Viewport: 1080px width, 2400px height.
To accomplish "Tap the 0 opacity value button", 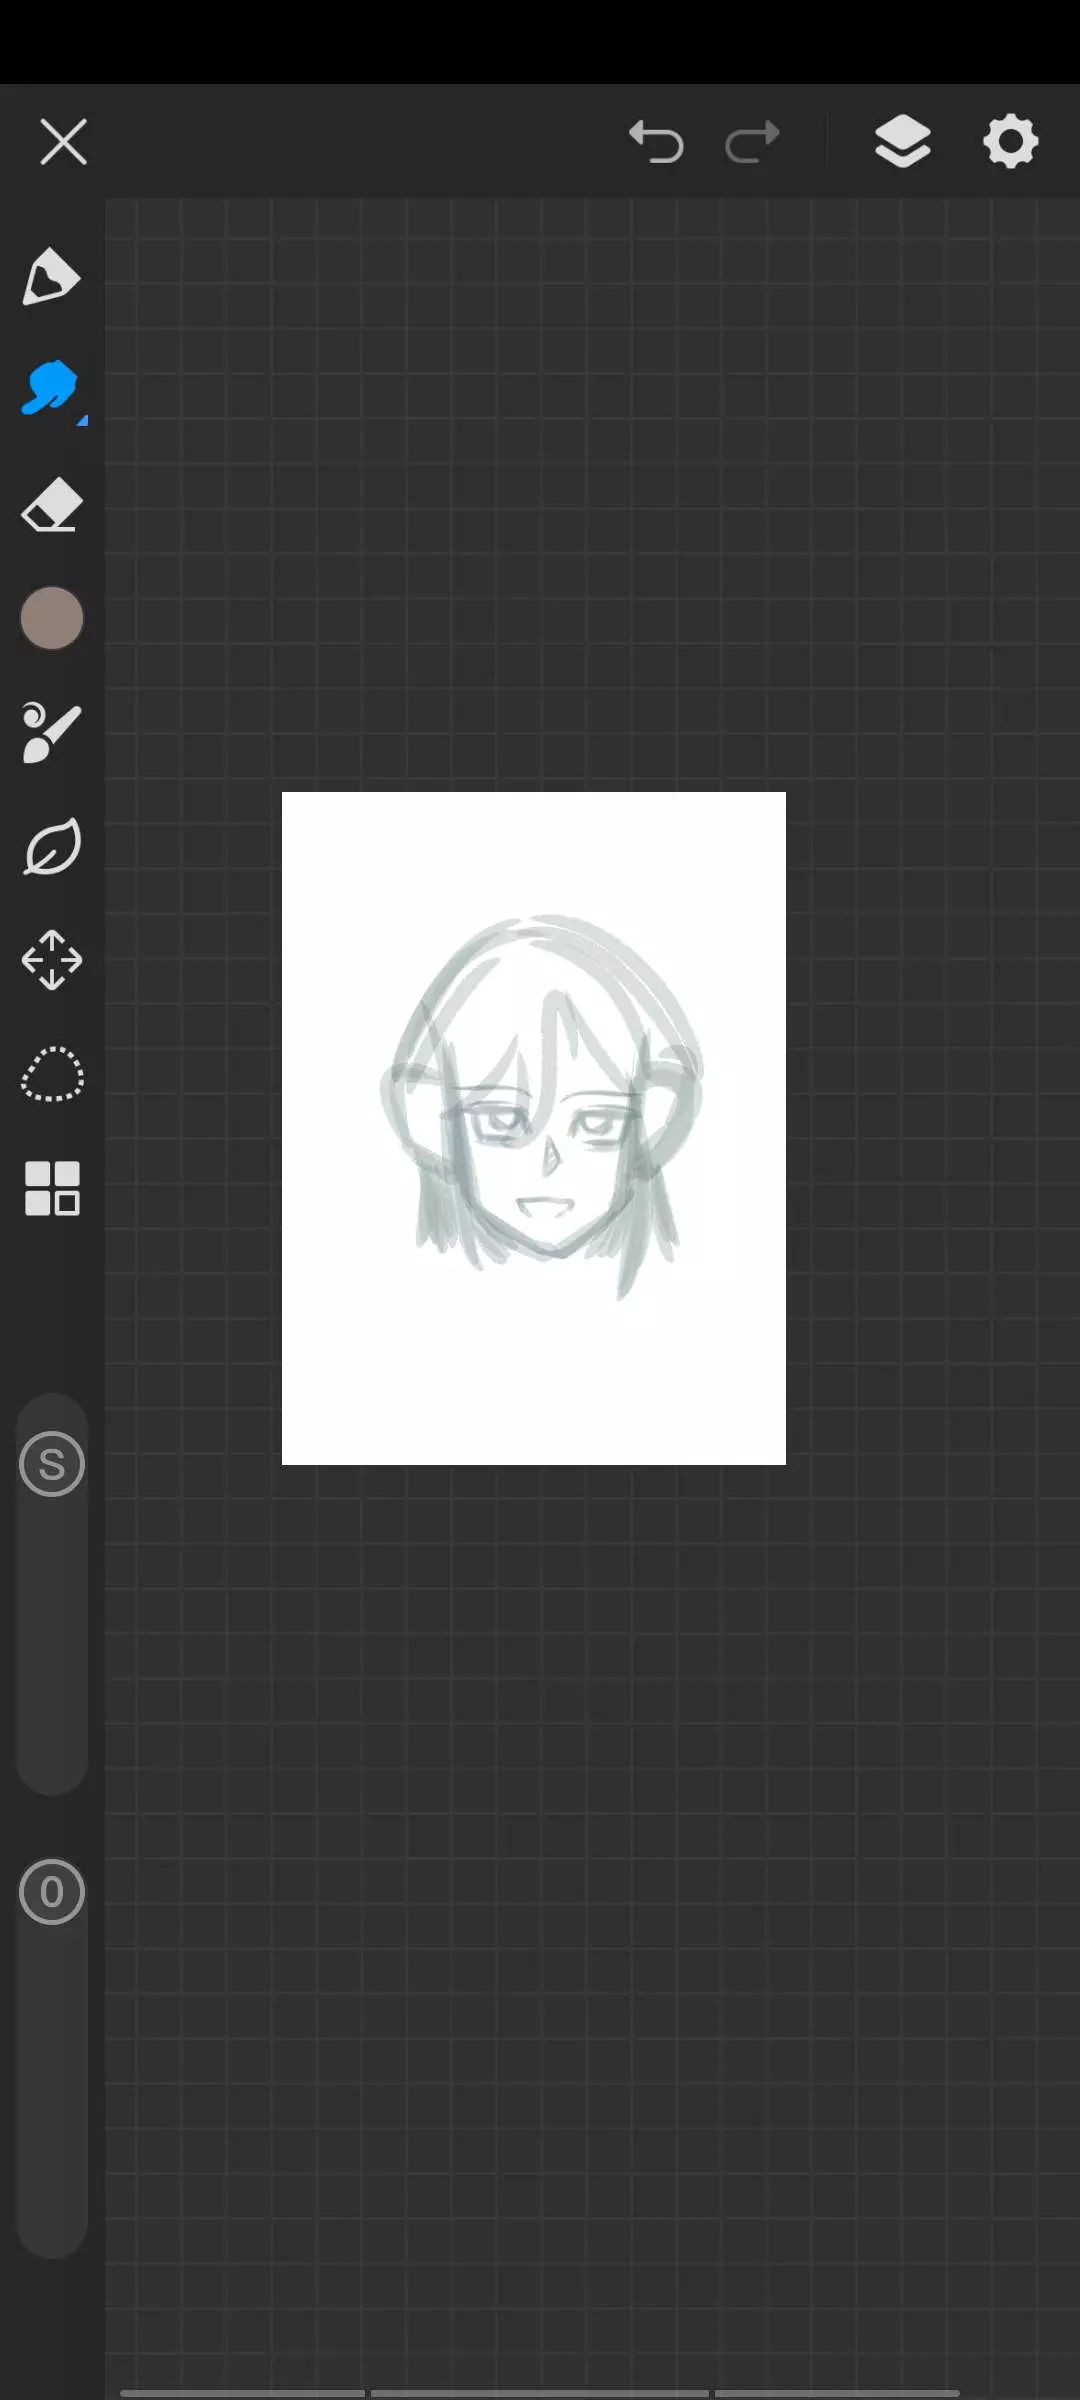I will pyautogui.click(x=51, y=1892).
